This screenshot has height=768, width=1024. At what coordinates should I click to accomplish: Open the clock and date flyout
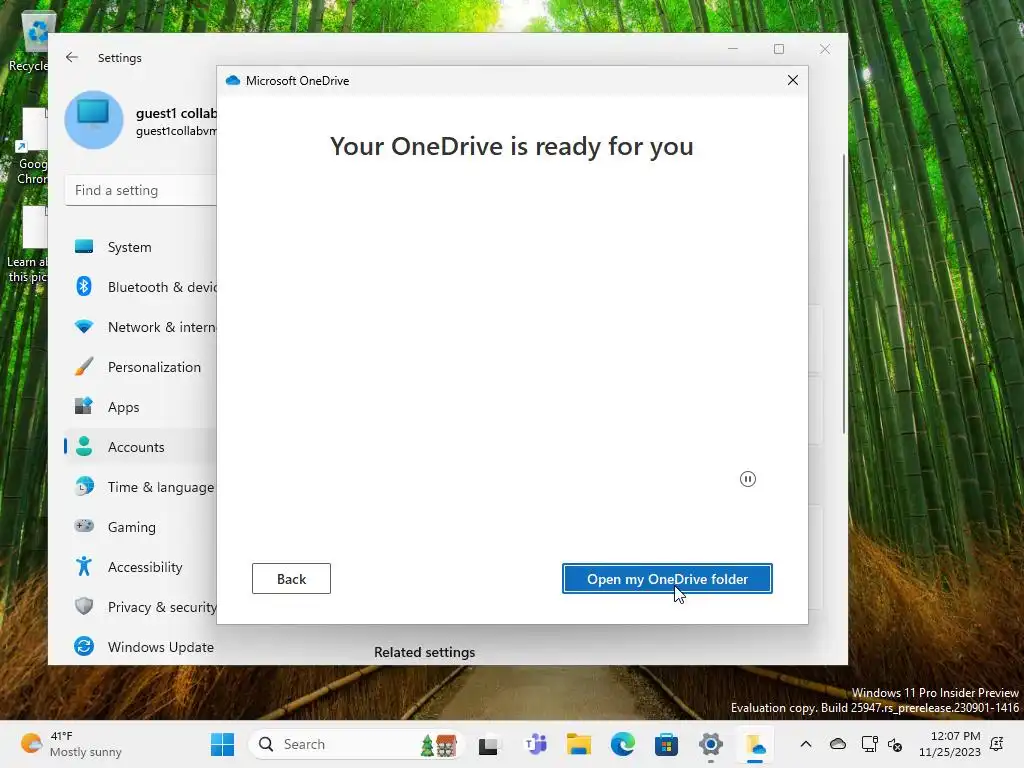(950, 744)
